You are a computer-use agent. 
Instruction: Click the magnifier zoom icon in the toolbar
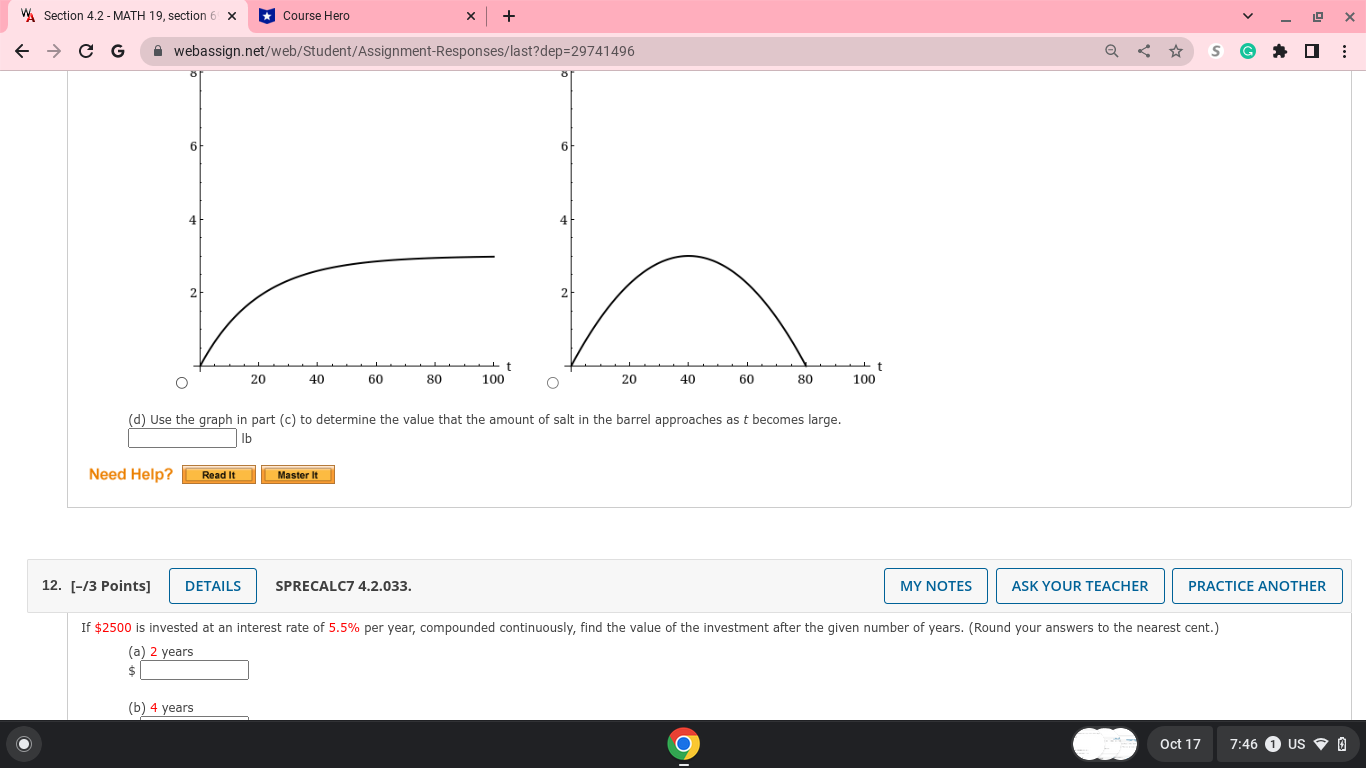tap(1111, 49)
